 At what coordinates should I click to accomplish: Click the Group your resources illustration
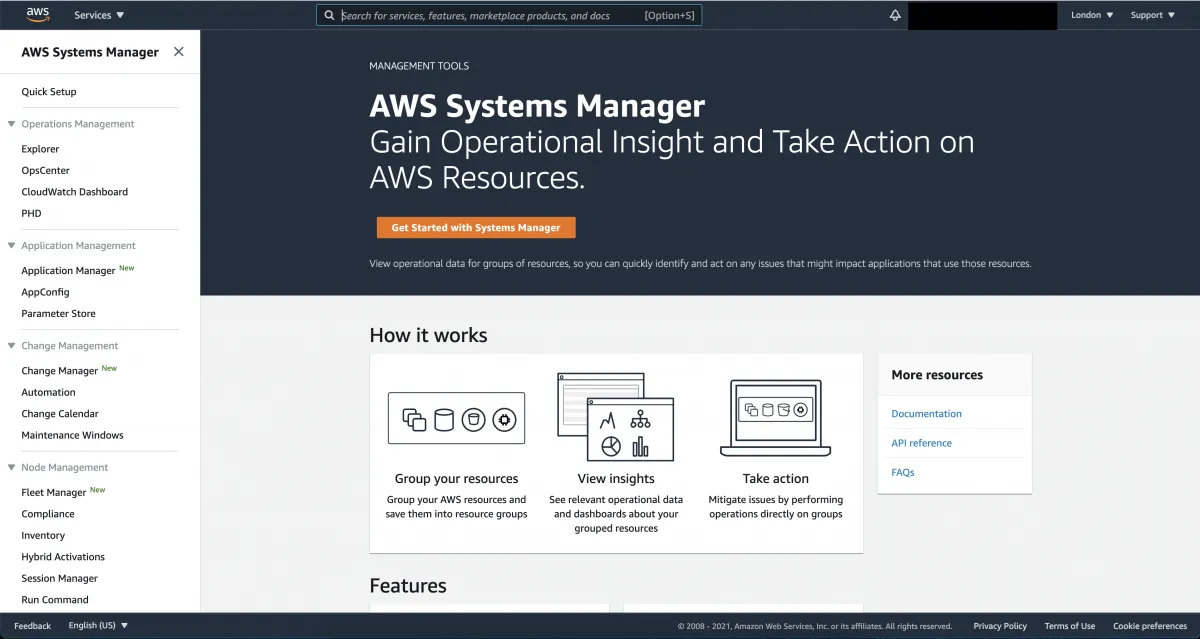tap(456, 418)
